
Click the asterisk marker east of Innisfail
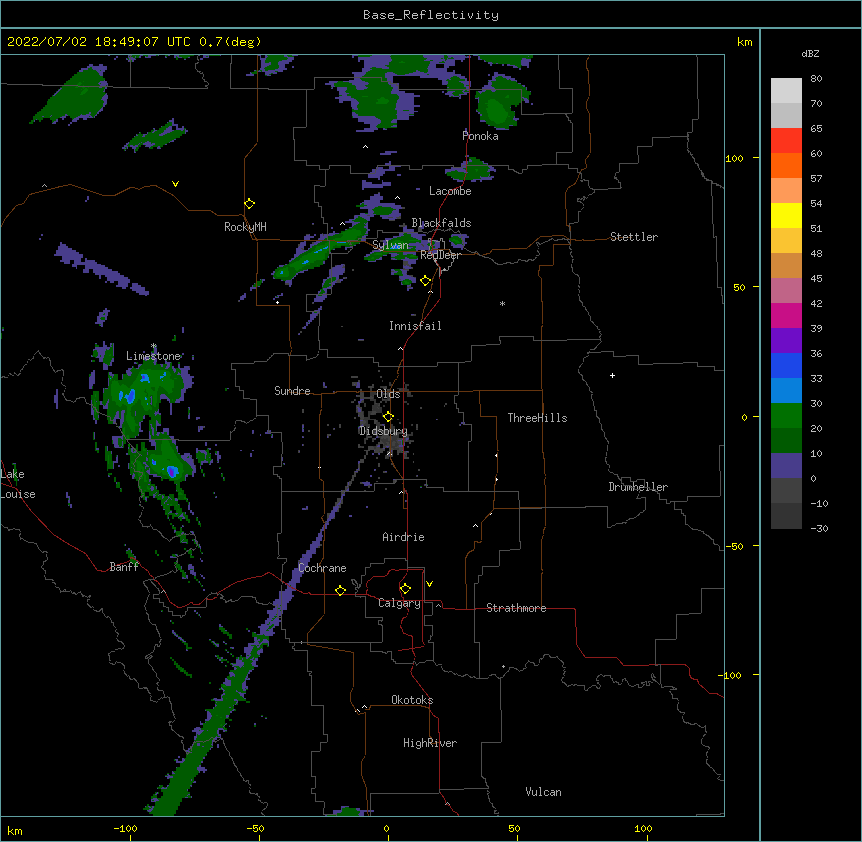502,303
